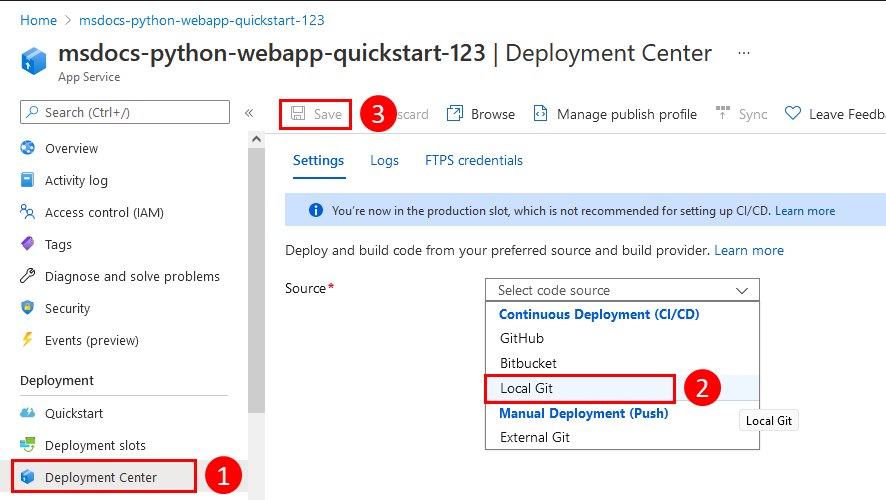Click the Leave Feedback heart icon

coord(793,114)
